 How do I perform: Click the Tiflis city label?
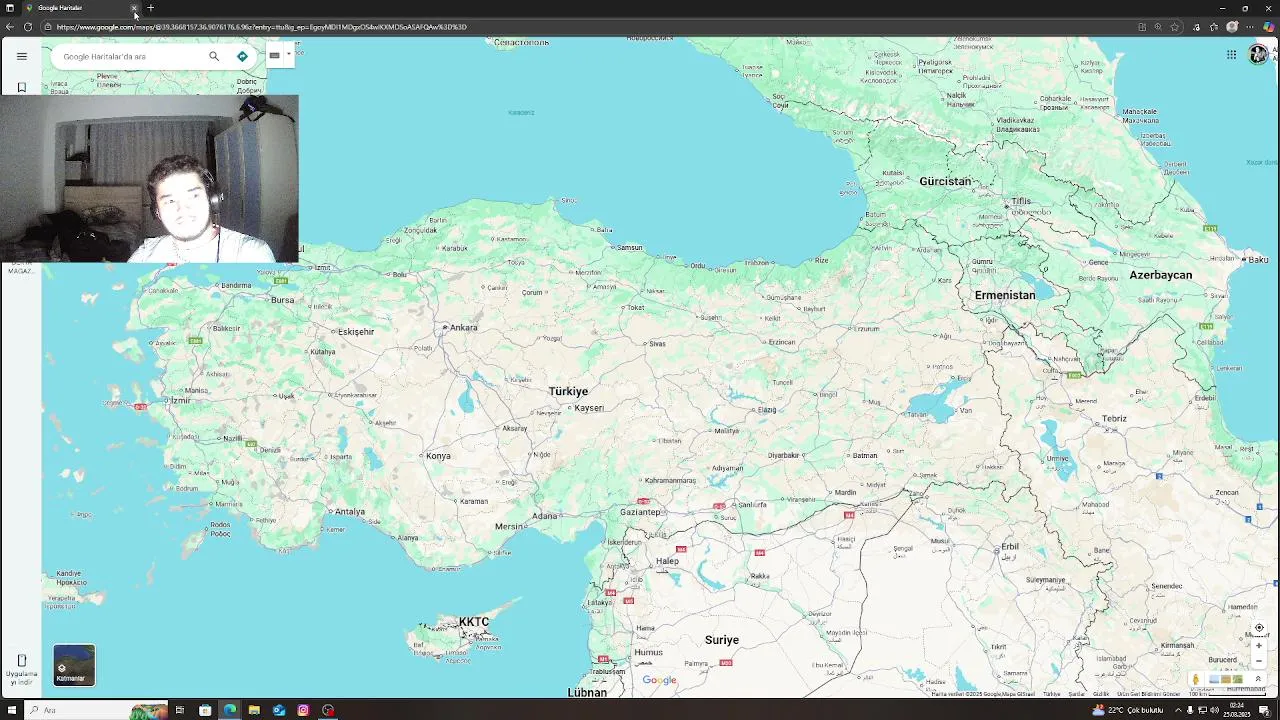click(x=1020, y=201)
